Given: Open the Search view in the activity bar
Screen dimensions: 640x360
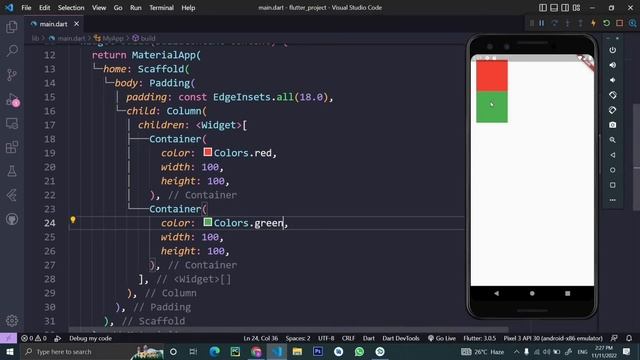Looking at the screenshot, I should [x=12, y=51].
